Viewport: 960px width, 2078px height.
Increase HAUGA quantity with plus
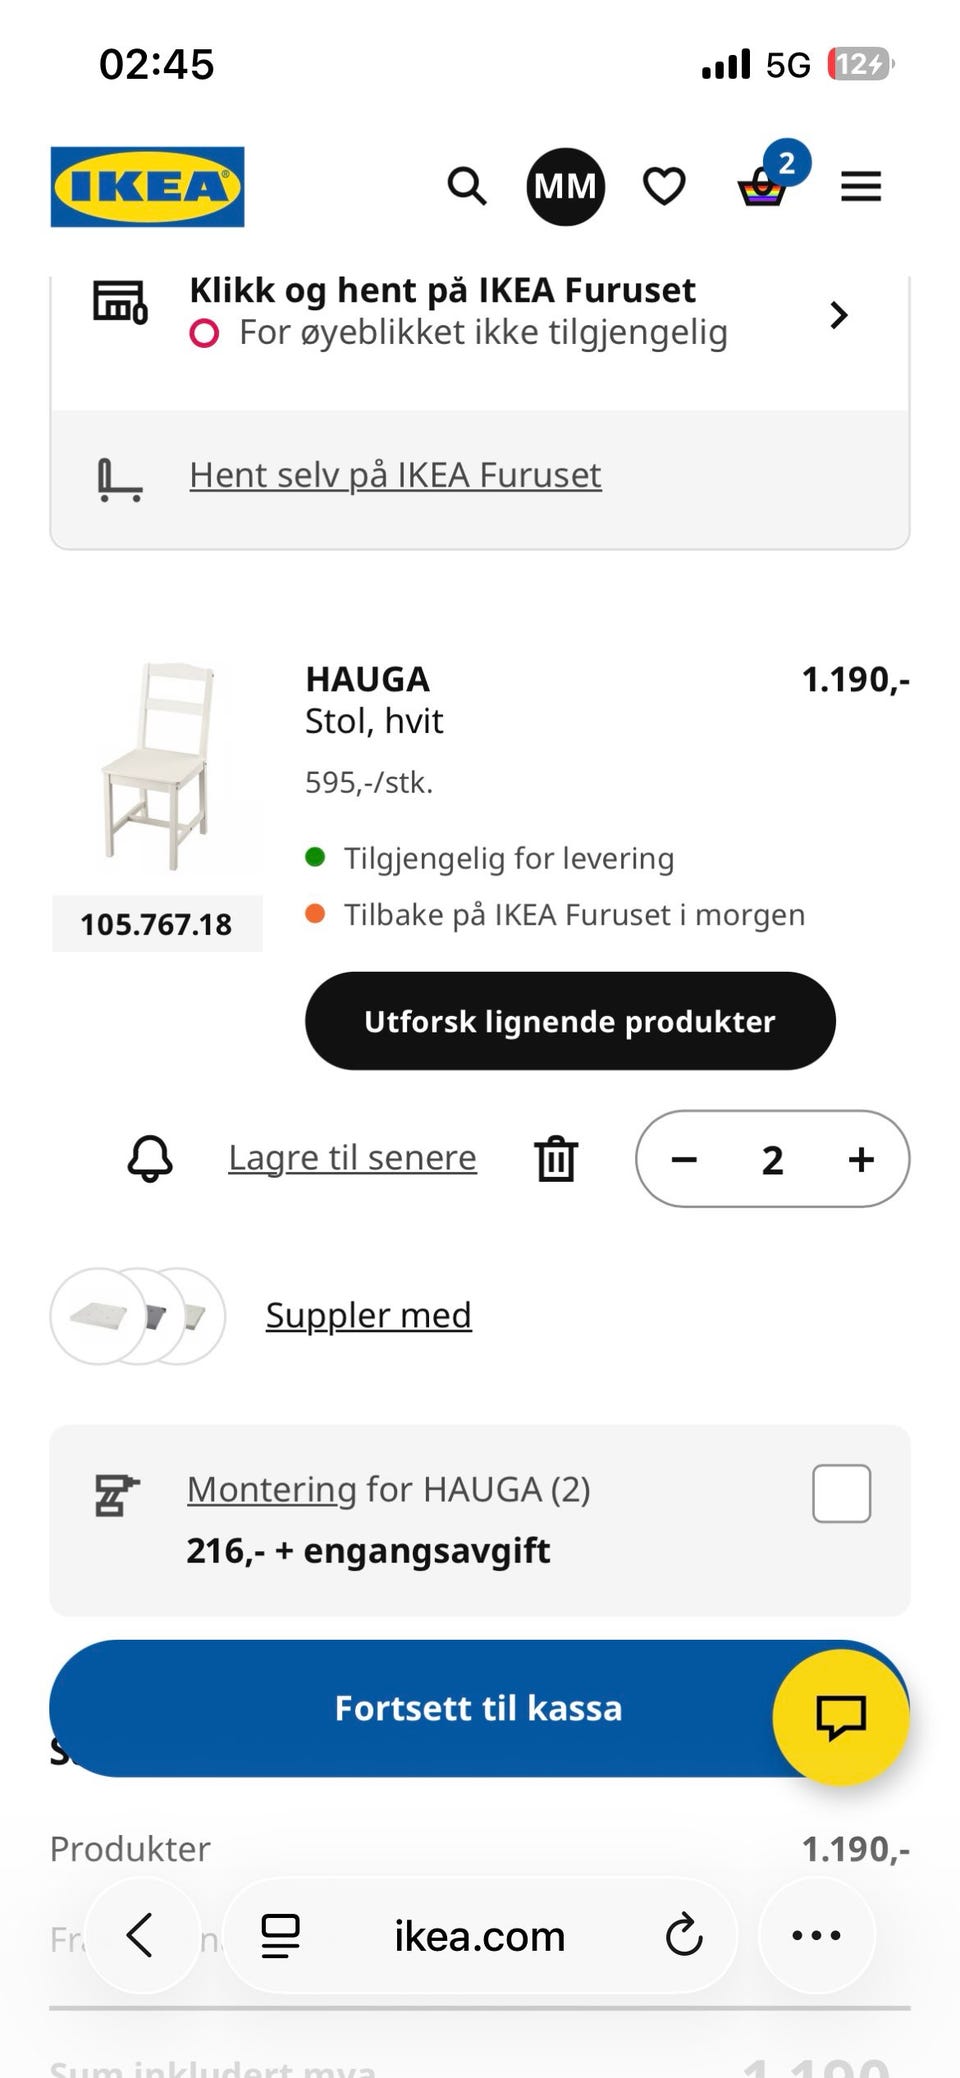(861, 1160)
